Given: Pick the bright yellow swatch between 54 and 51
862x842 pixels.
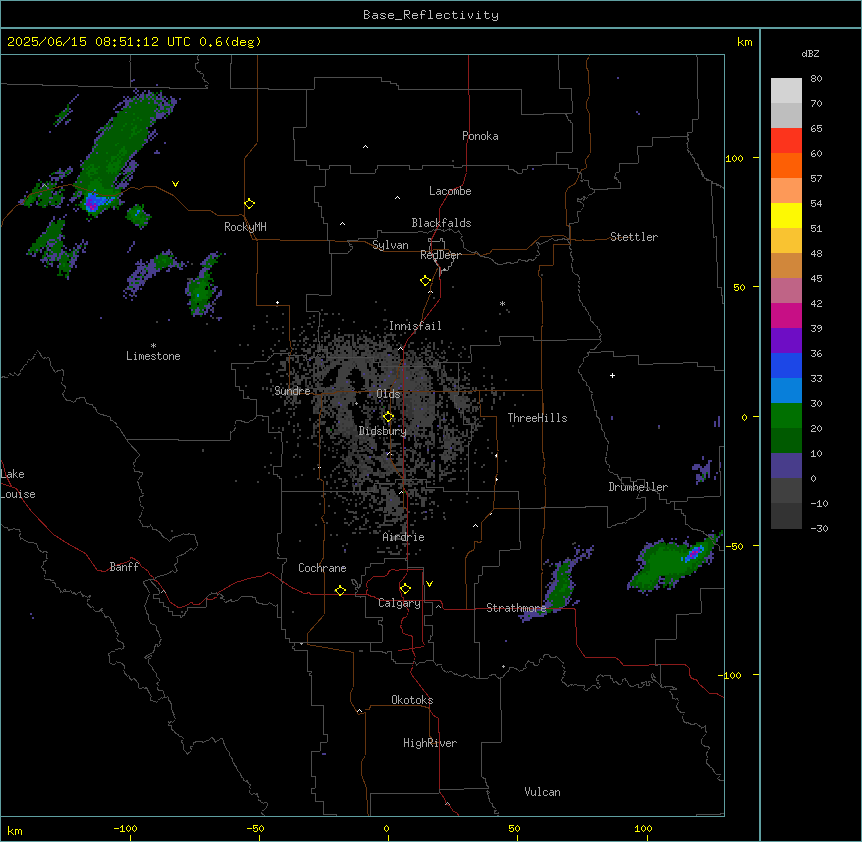Looking at the screenshot, I should click(786, 215).
